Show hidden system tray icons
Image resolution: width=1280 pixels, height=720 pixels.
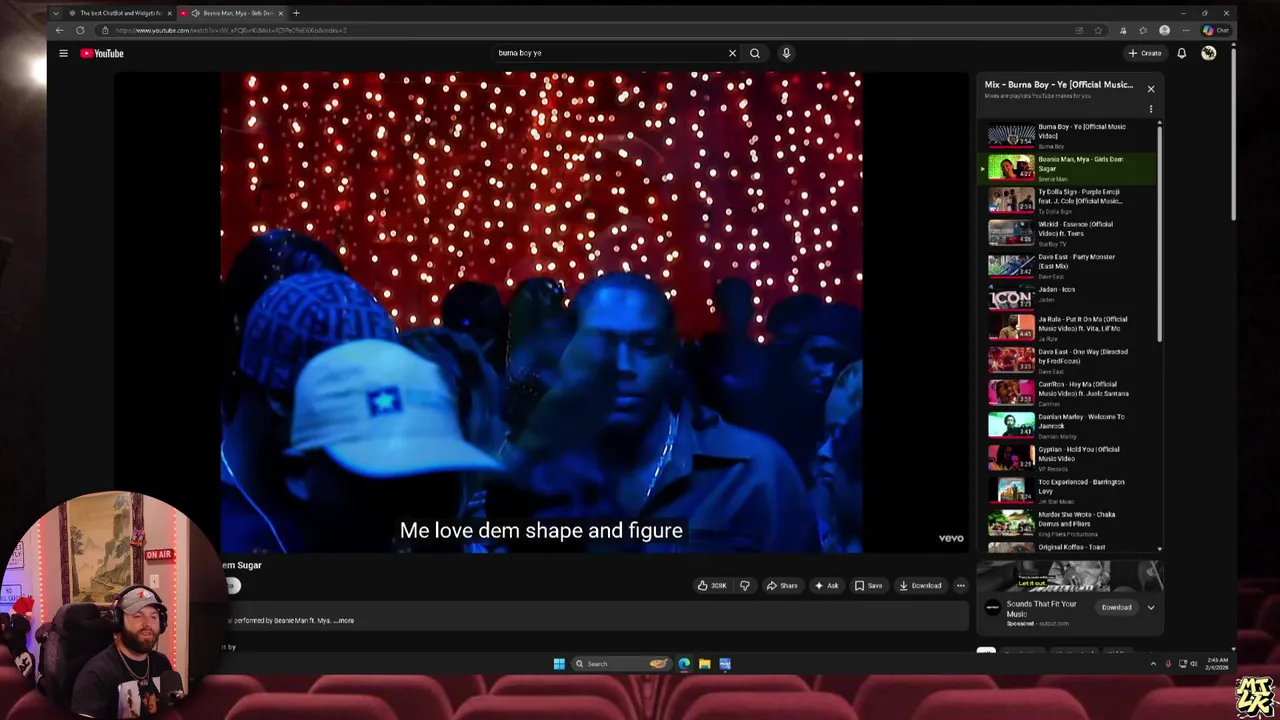click(1153, 663)
